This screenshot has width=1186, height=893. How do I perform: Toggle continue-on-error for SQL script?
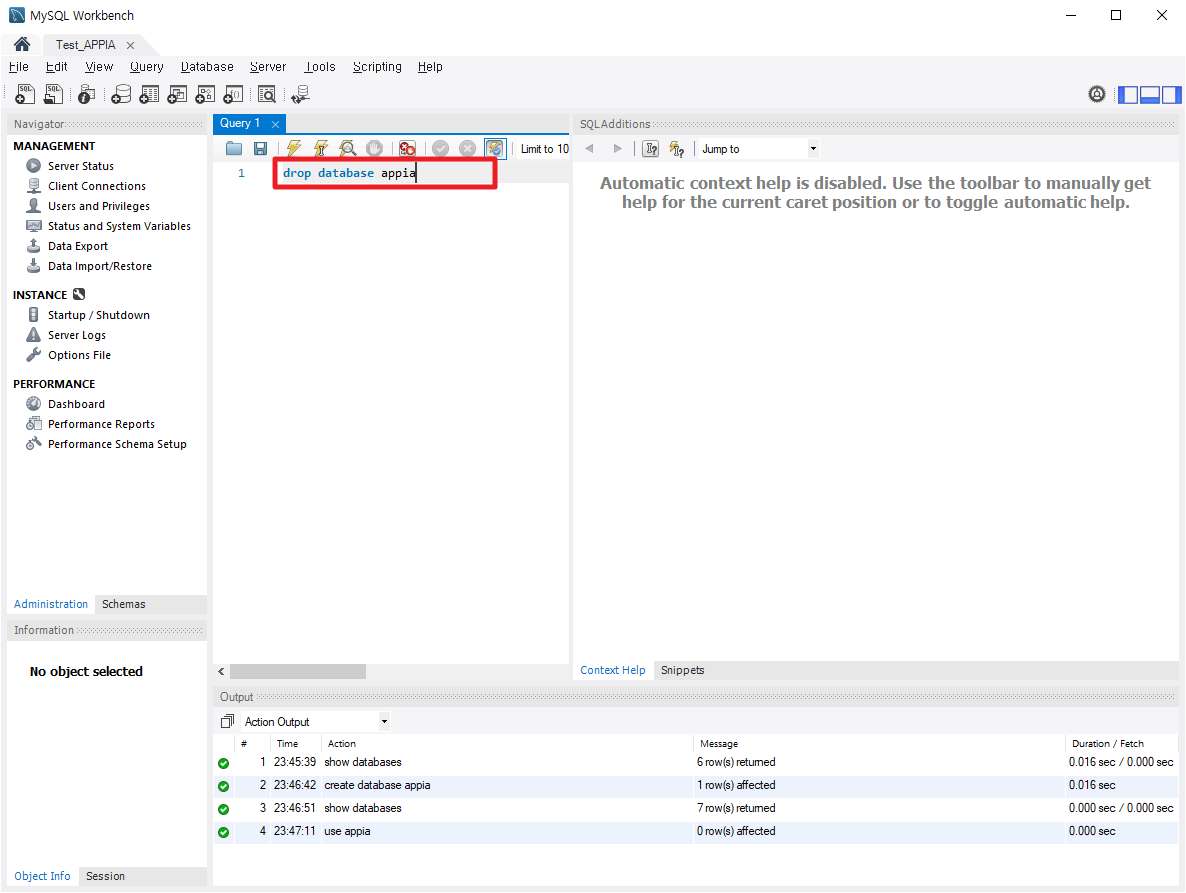(407, 149)
